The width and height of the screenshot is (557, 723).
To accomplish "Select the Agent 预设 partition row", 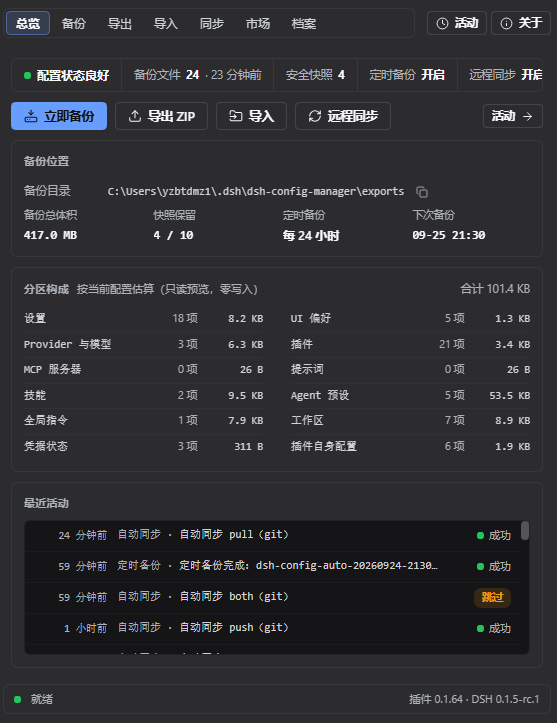I will point(410,395).
